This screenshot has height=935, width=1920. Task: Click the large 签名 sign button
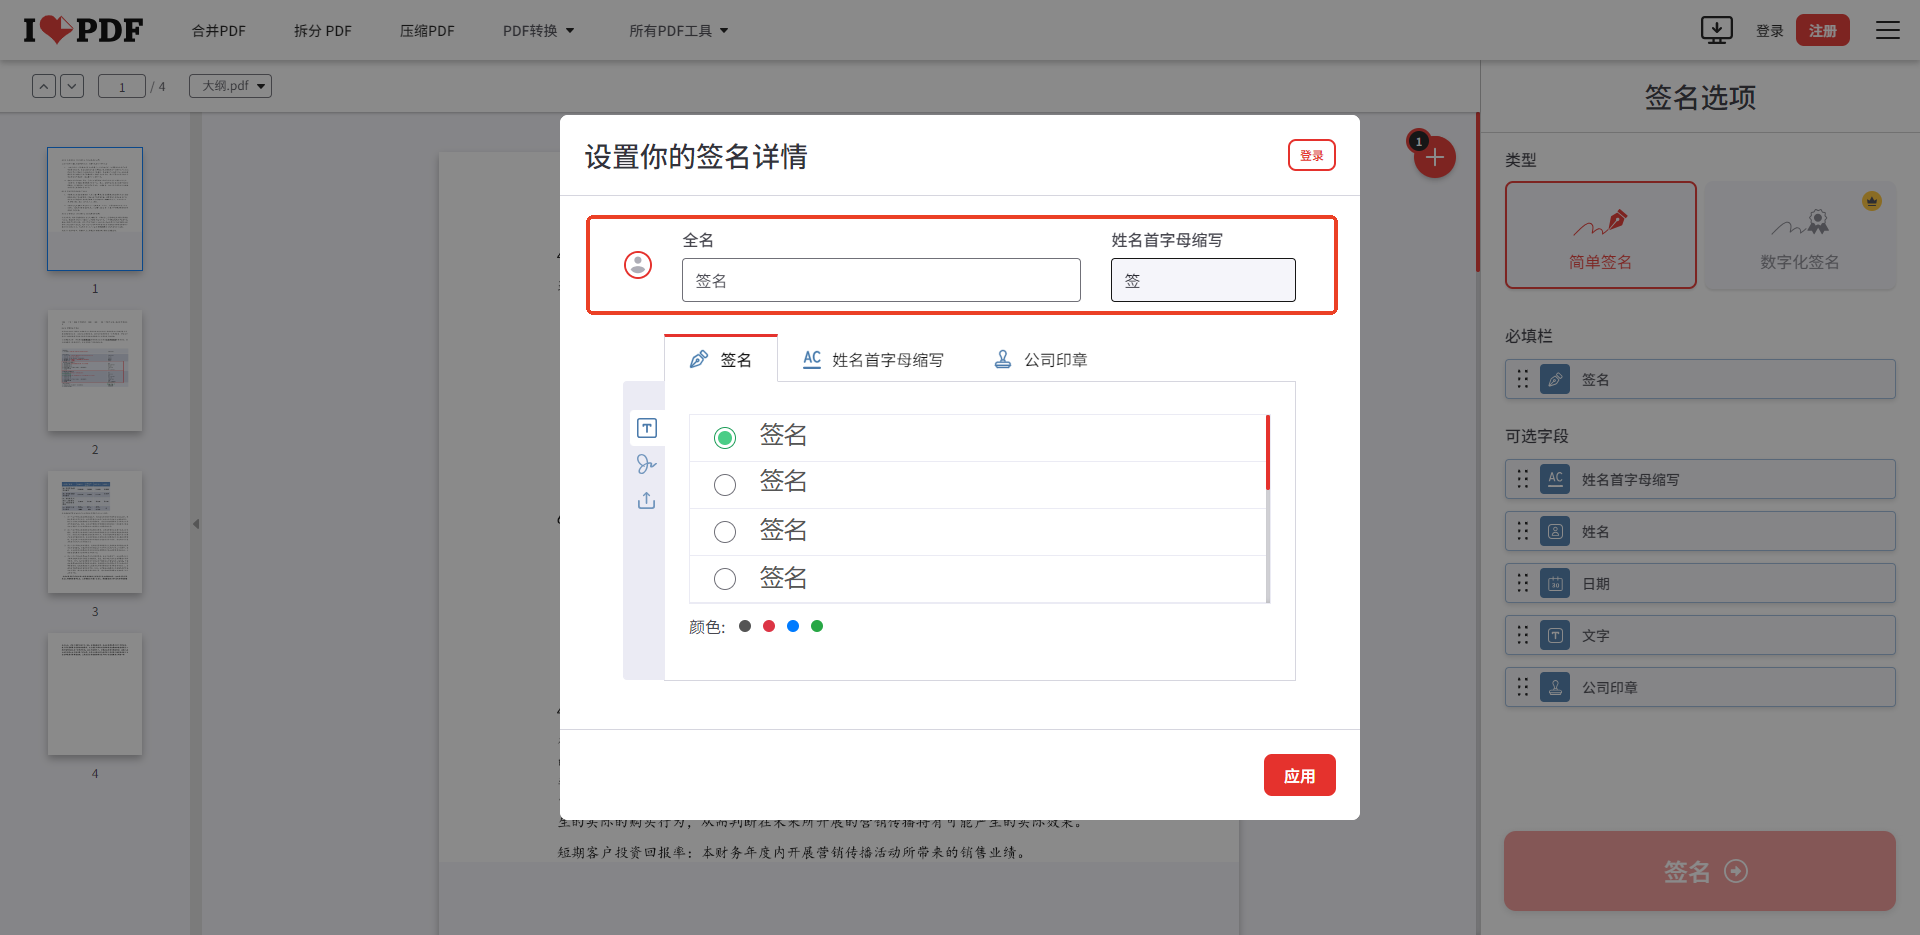tap(1700, 871)
